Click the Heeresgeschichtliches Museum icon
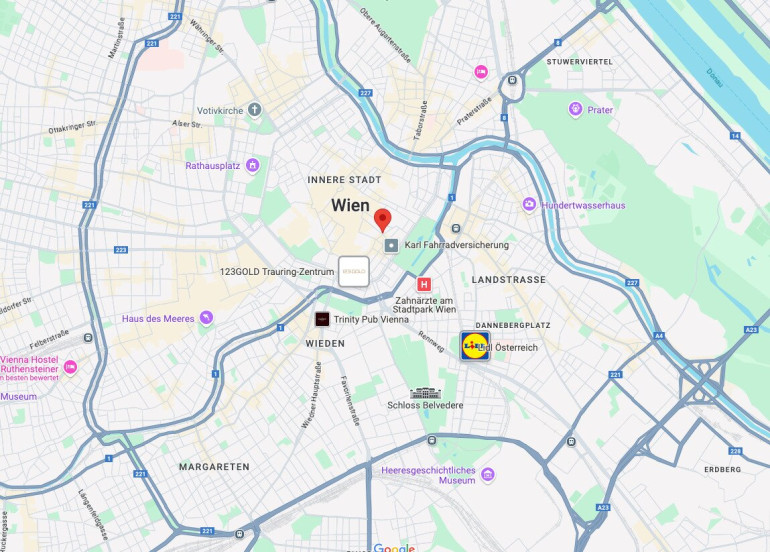Screen dimensions: 770x552 click(487, 474)
